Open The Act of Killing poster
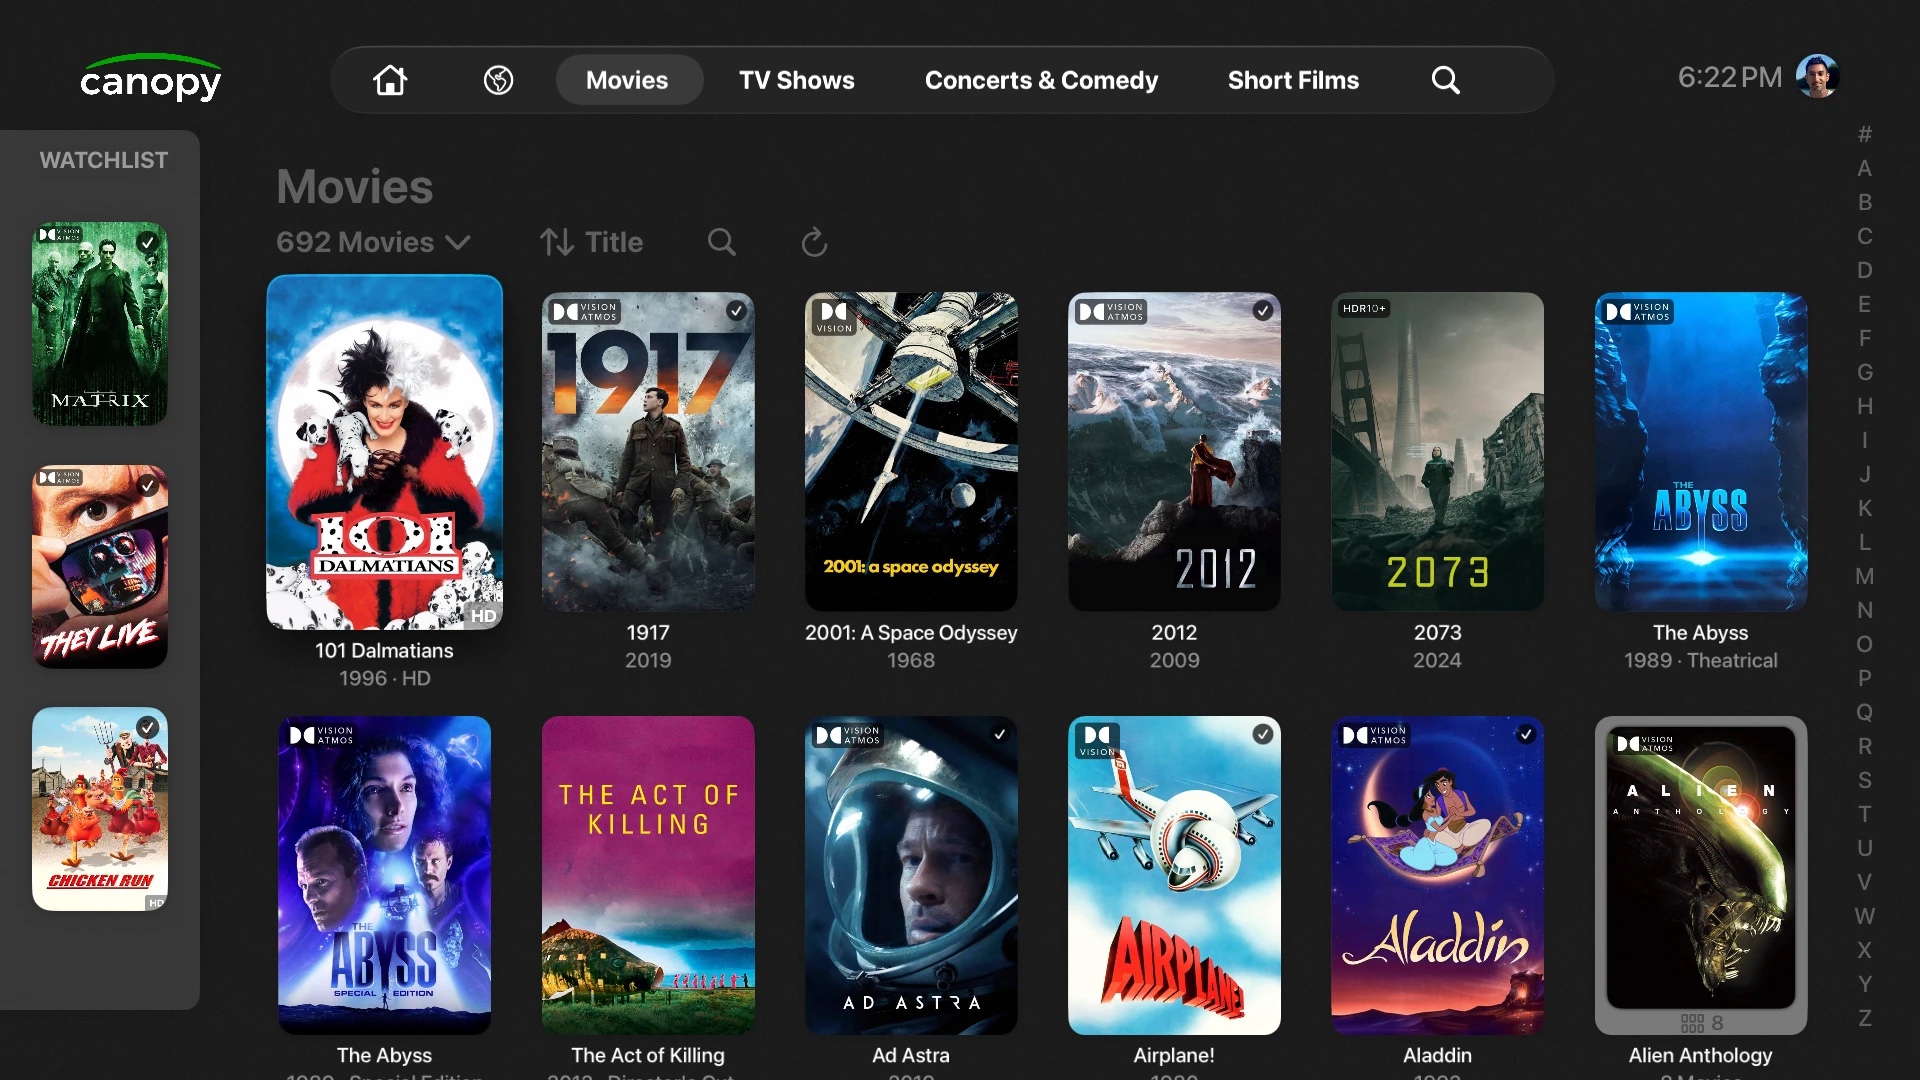This screenshot has width=1920, height=1080. point(648,875)
